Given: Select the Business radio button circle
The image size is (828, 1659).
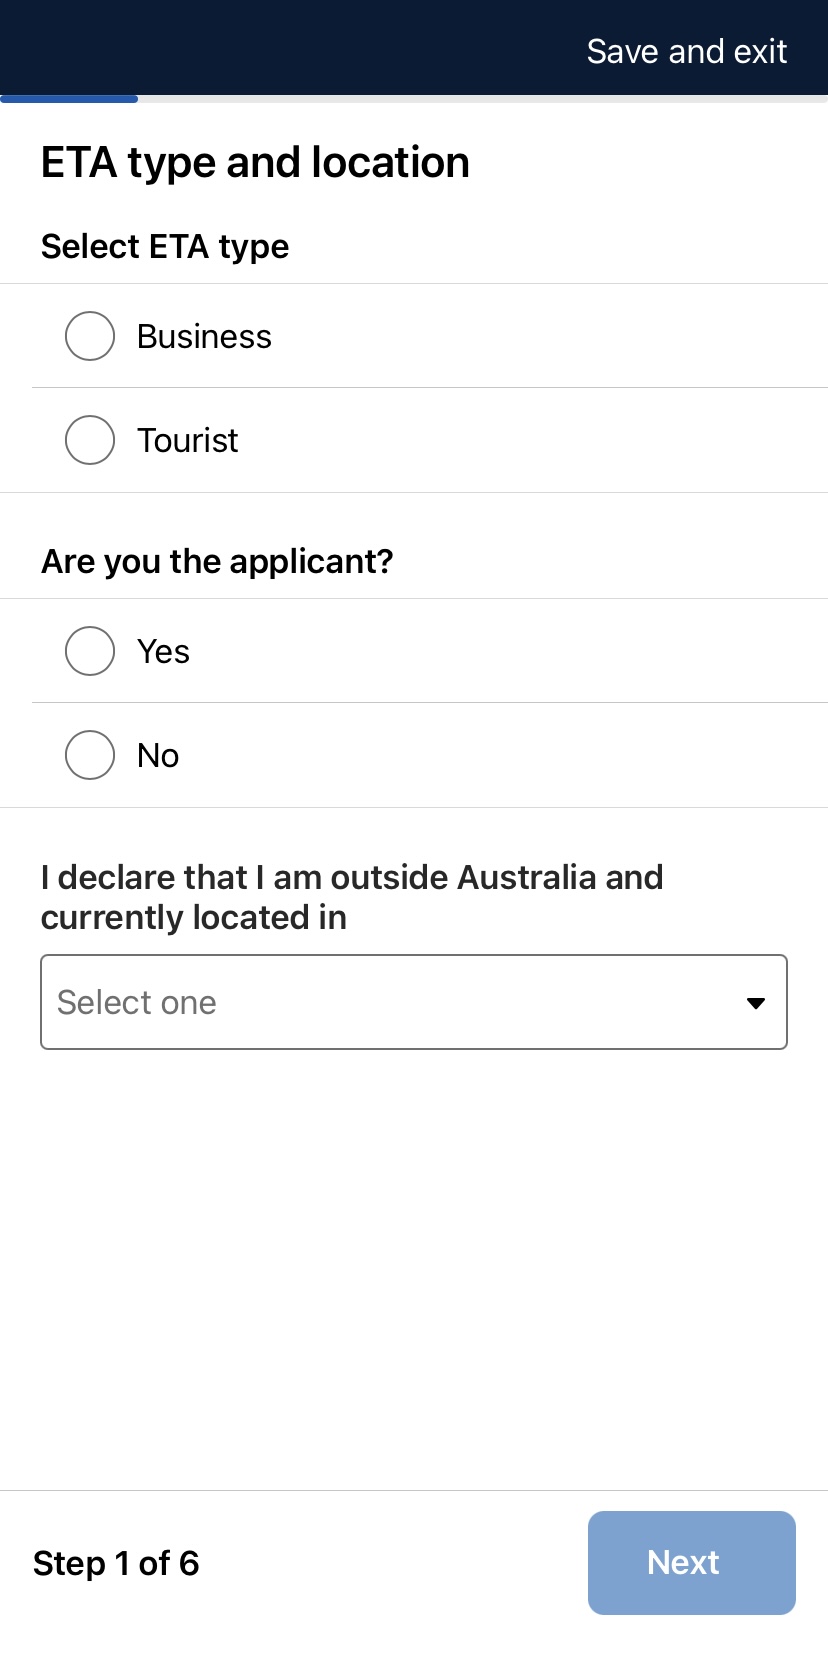Looking at the screenshot, I should tap(90, 336).
